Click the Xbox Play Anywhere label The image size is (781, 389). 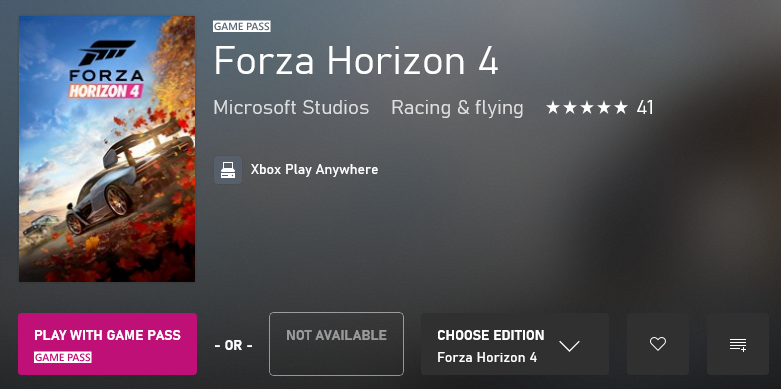tap(314, 170)
